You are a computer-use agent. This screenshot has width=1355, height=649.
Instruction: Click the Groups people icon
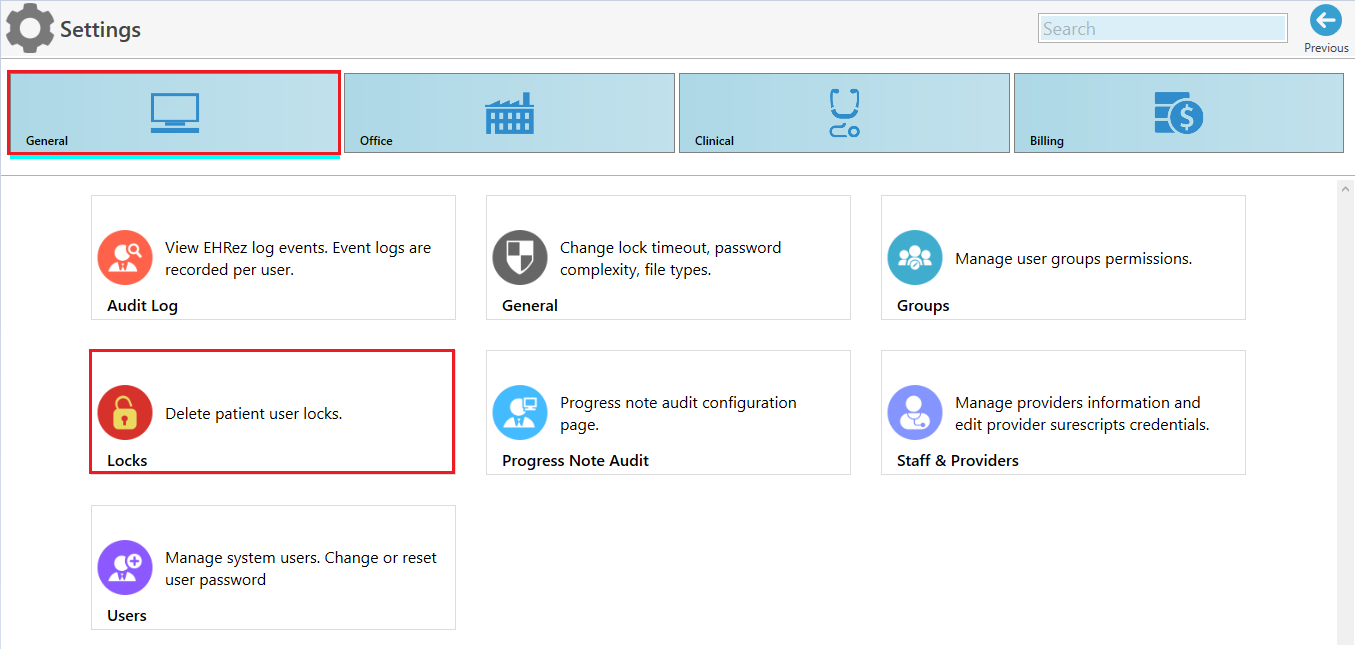tap(915, 258)
